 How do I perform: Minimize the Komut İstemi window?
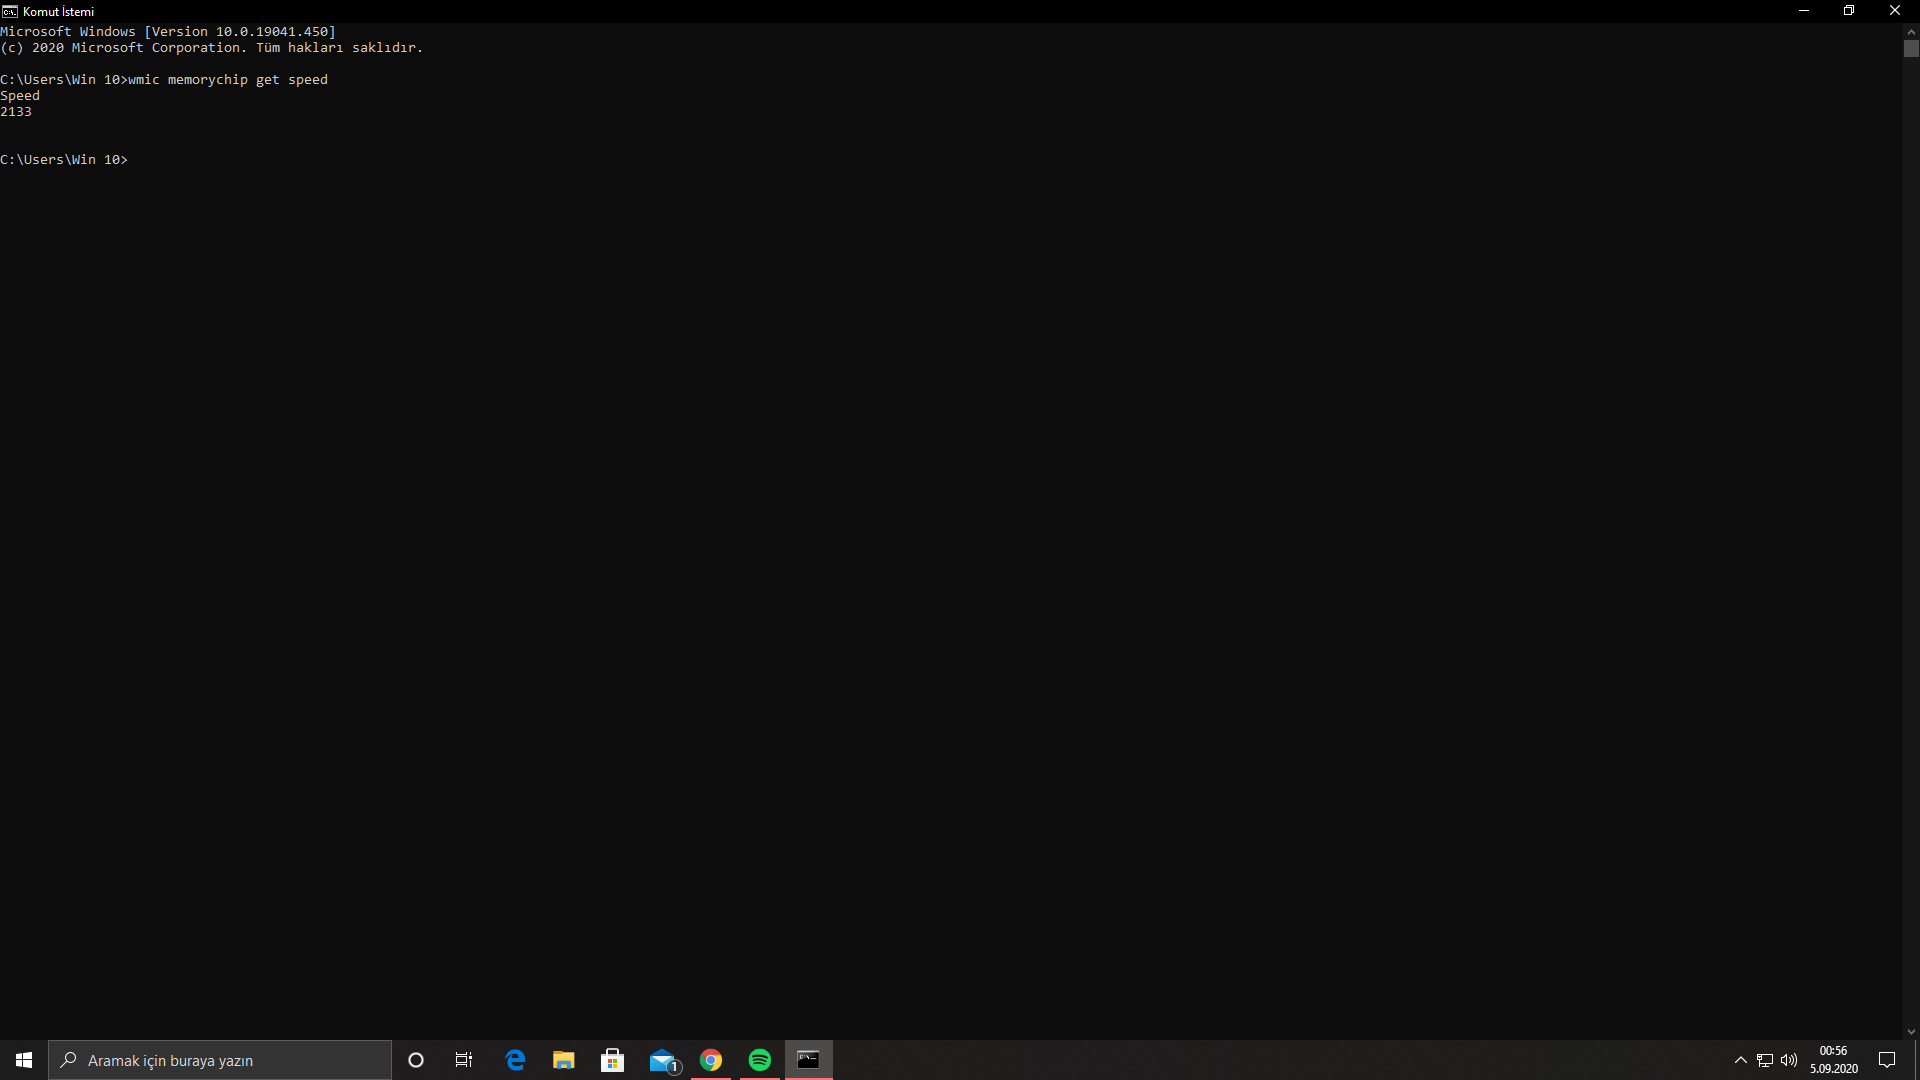1804,11
